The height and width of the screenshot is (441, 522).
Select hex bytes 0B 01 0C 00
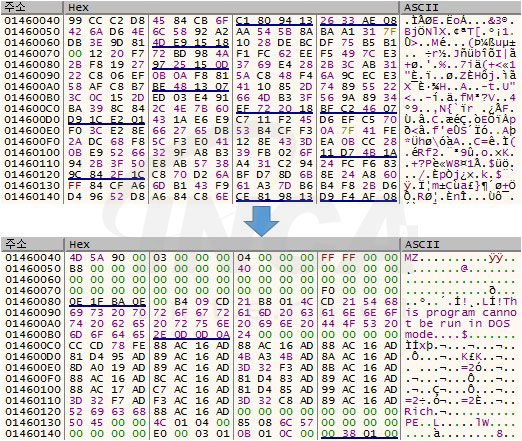coord(275,434)
